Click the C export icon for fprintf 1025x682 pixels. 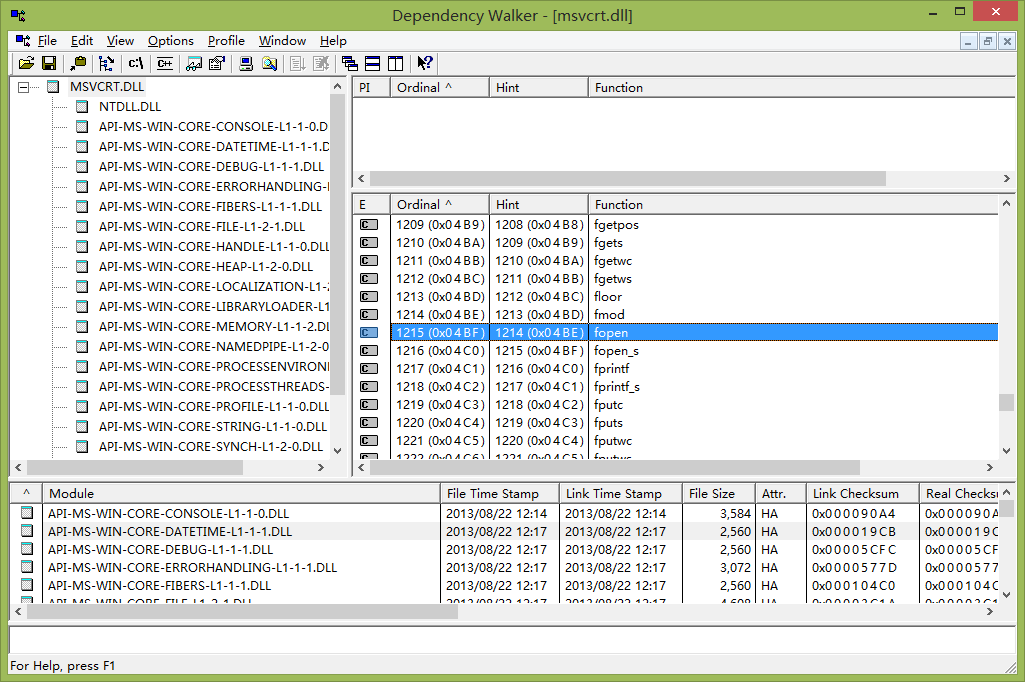pos(369,369)
